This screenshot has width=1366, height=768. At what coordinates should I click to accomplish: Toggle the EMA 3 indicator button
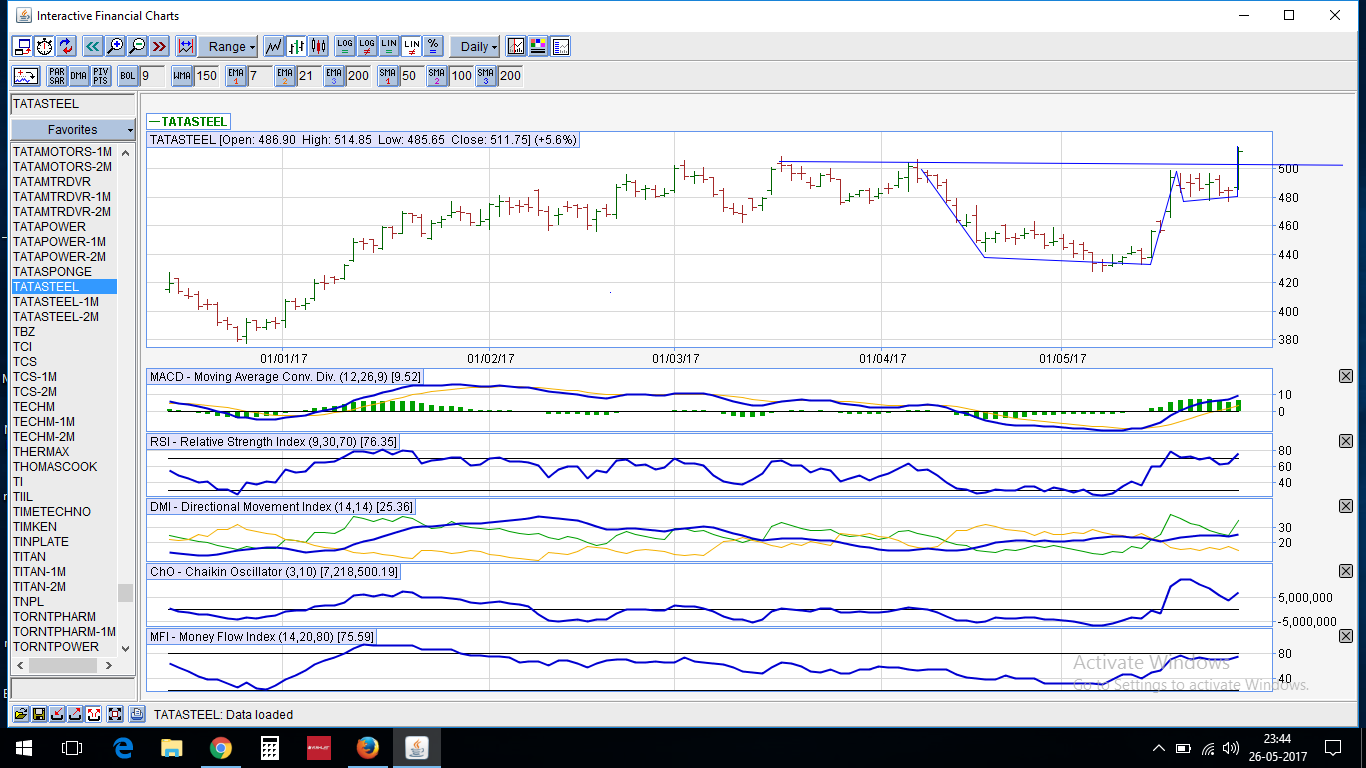pyautogui.click(x=334, y=76)
